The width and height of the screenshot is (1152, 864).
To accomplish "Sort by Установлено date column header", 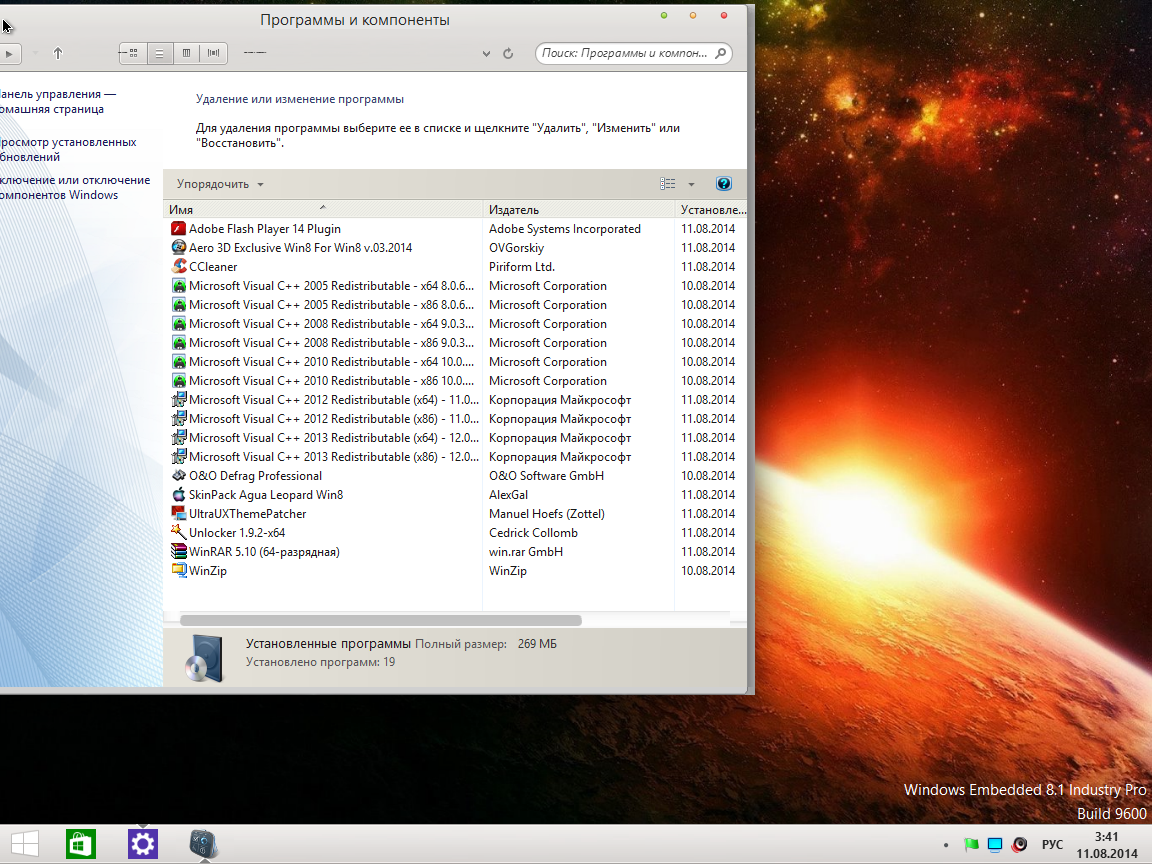I will click(x=711, y=209).
